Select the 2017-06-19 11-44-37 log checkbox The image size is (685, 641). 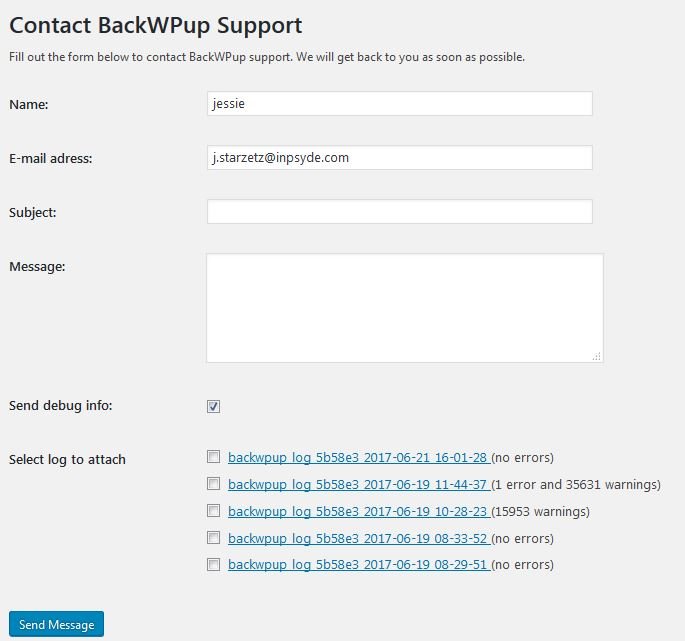(x=213, y=484)
